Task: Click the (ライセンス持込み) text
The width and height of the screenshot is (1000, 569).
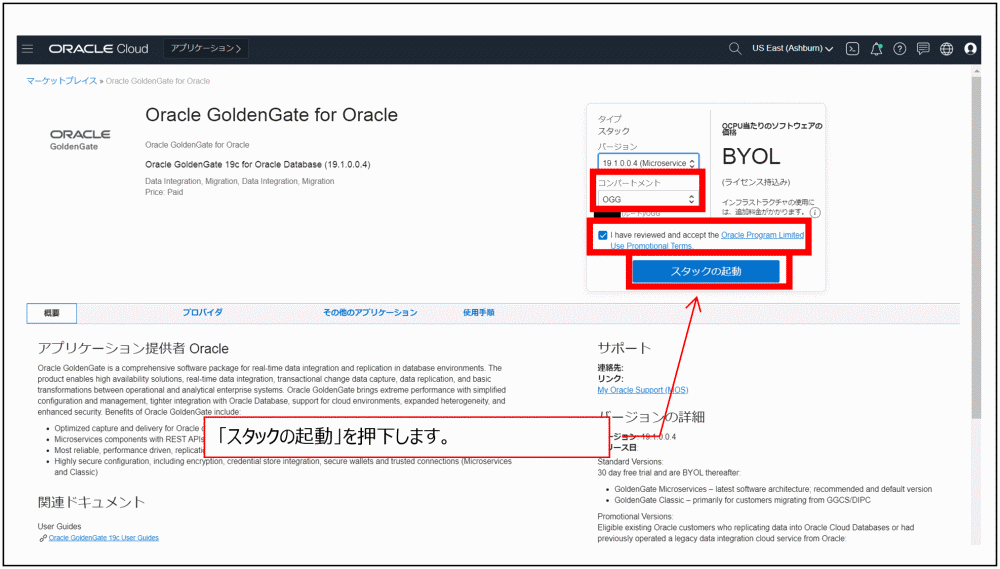Action: click(756, 182)
